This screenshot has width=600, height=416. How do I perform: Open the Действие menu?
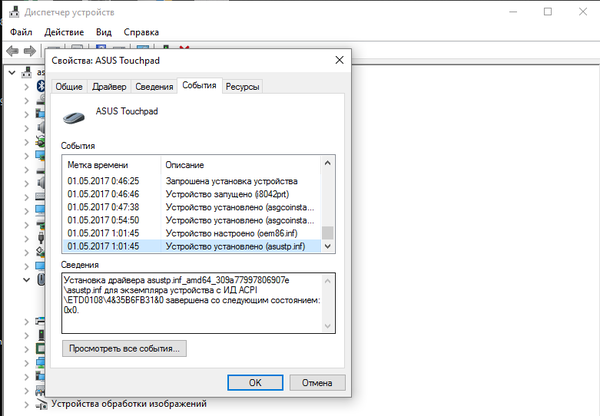click(x=64, y=31)
